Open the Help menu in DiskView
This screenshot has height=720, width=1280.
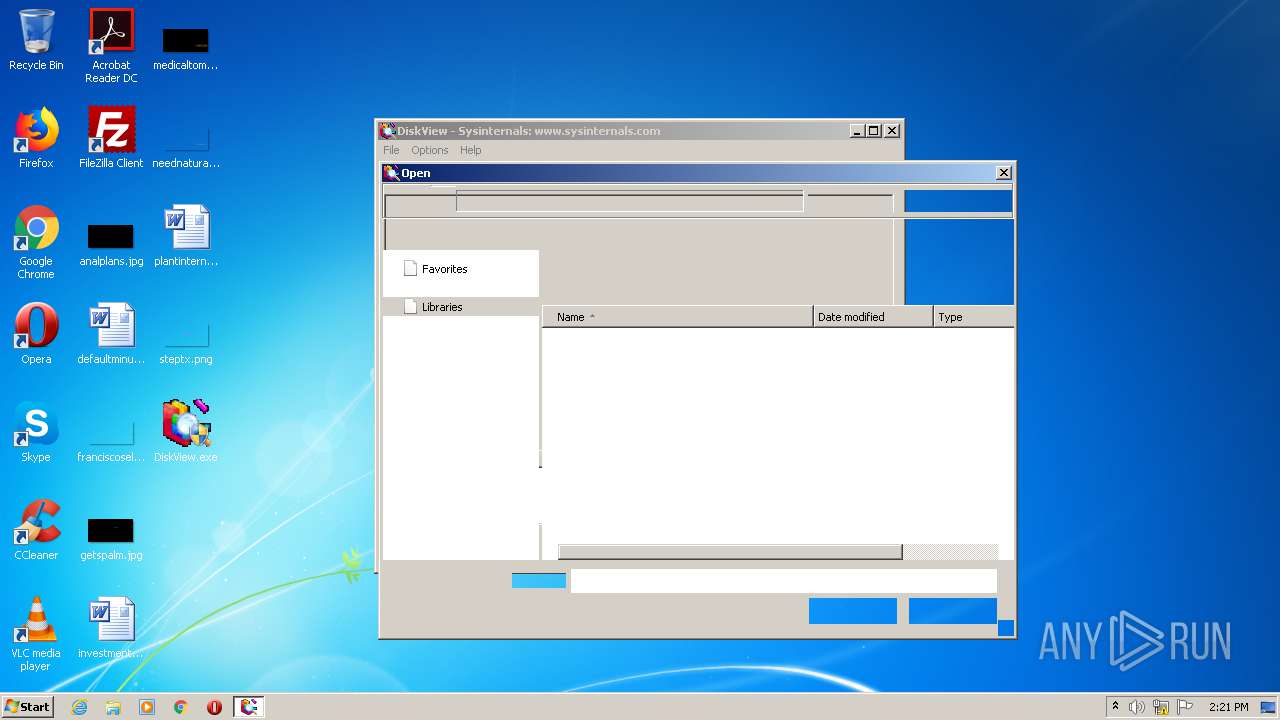[x=471, y=150]
